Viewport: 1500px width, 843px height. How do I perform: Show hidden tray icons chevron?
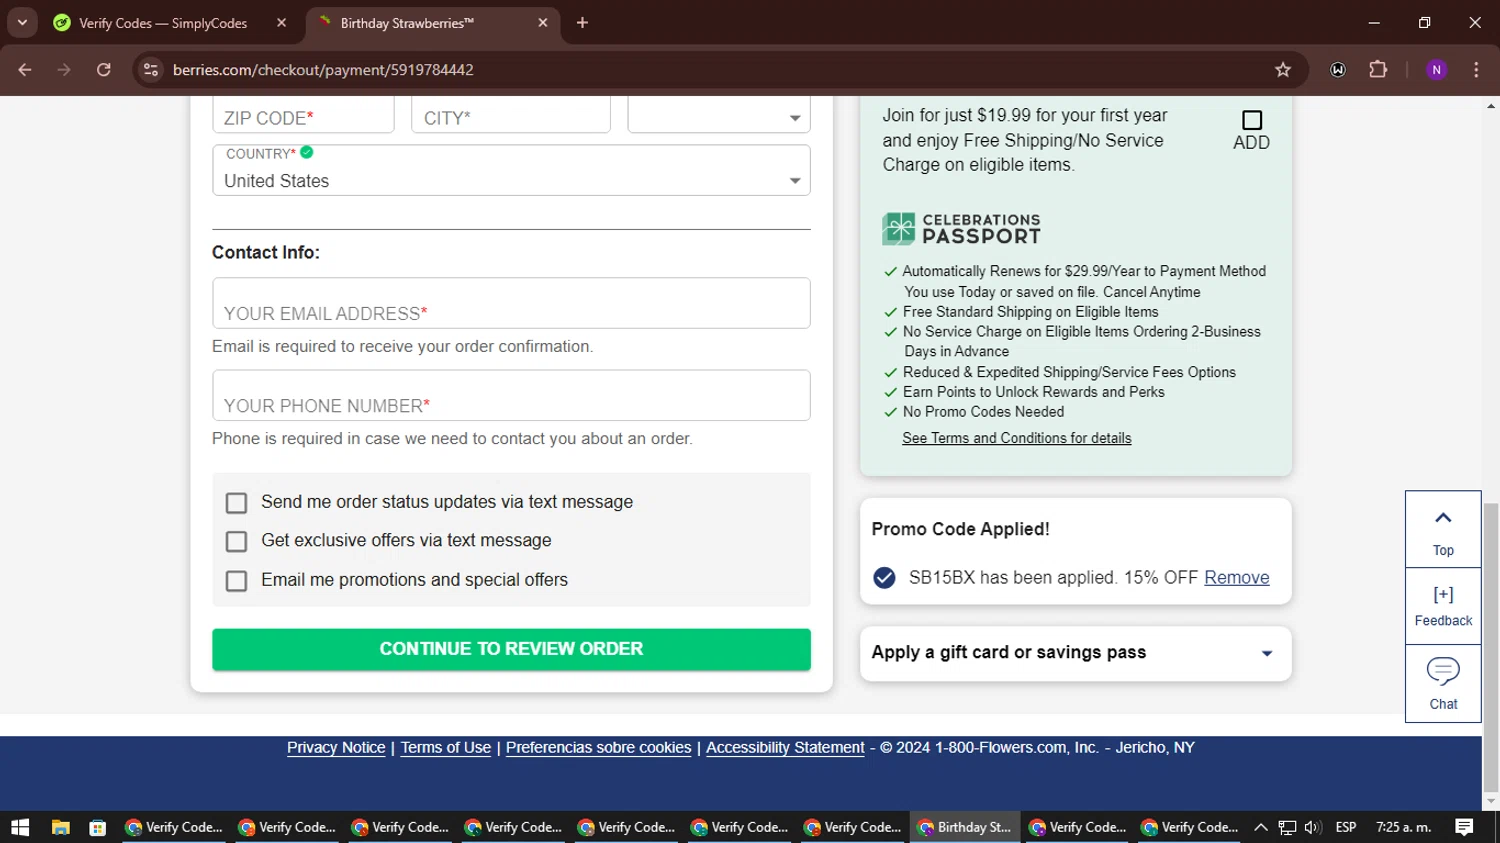click(1261, 827)
